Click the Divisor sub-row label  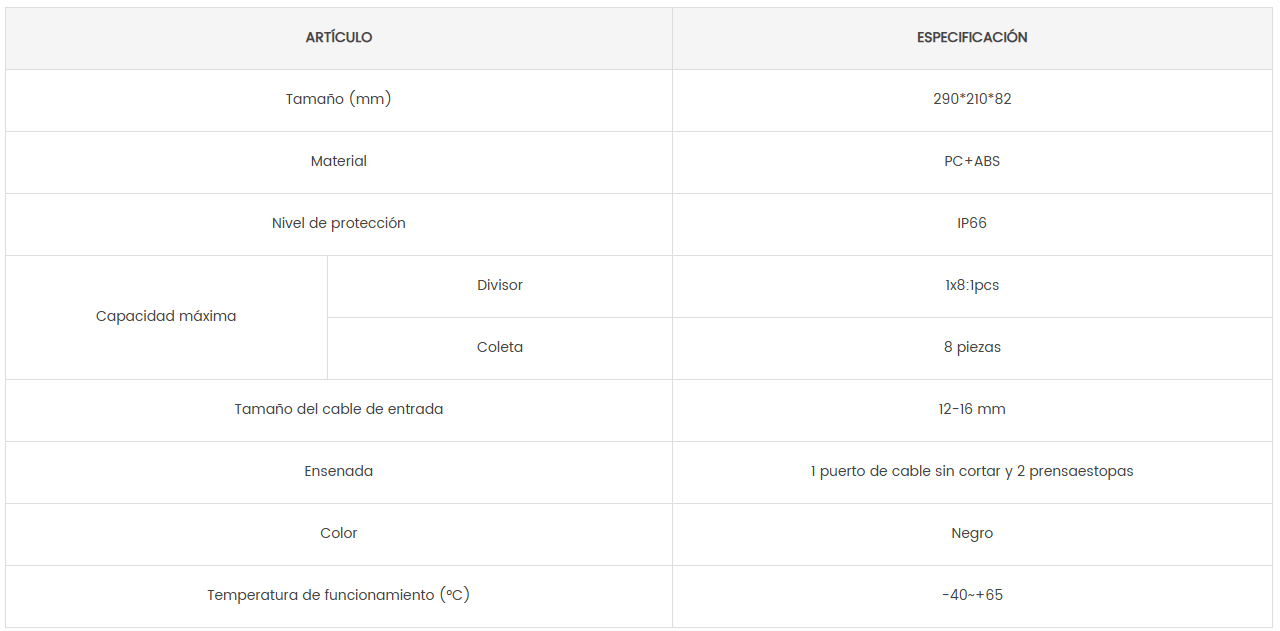pos(500,285)
